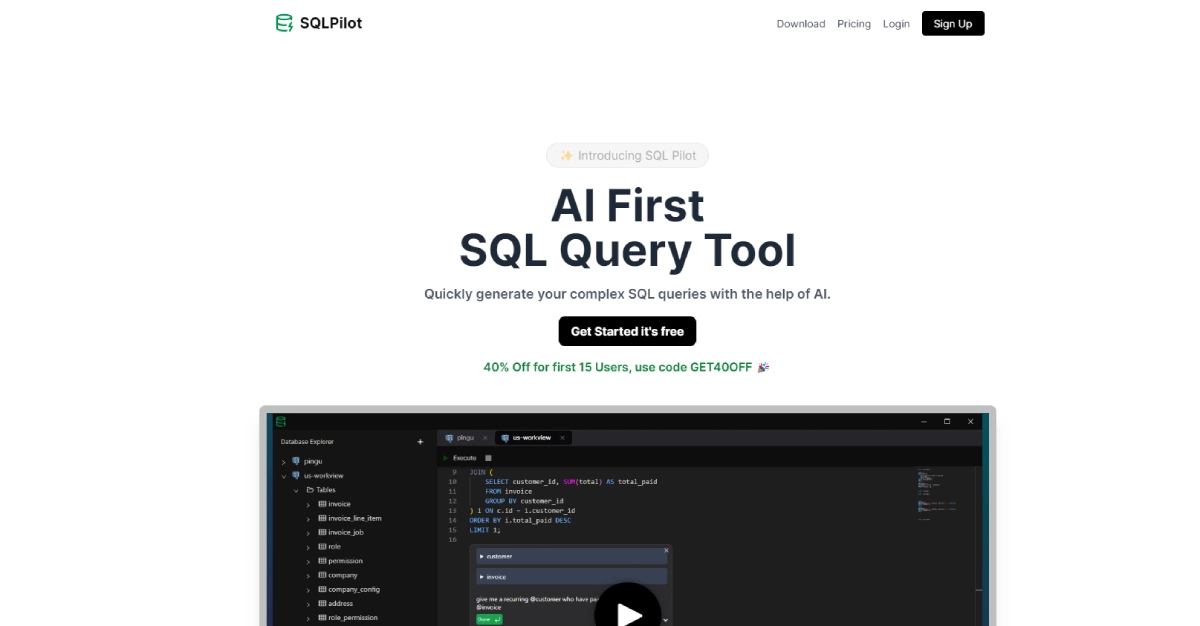Screen dimensions: 1200x626
Task: Click the Tables folder icon in the tree
Action: tap(309, 490)
